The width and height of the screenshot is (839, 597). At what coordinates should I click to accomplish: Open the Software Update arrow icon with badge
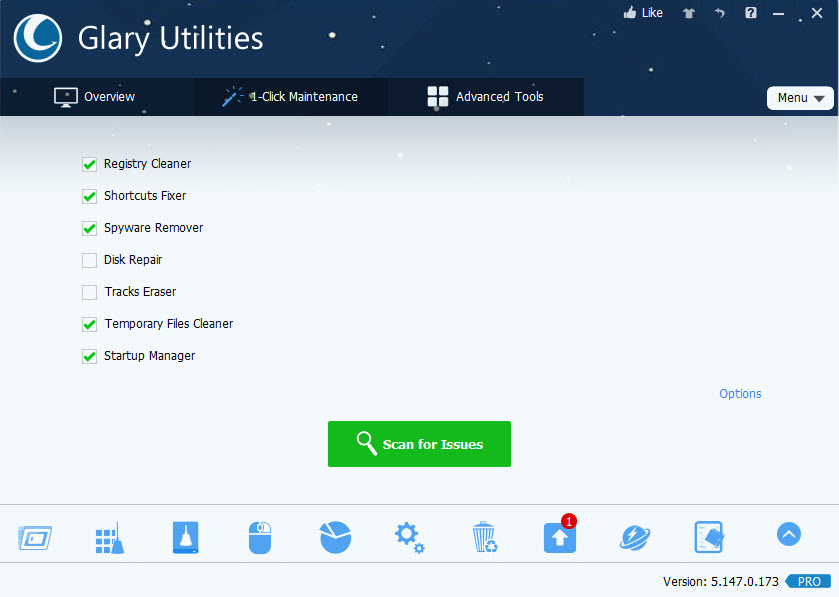(x=560, y=535)
